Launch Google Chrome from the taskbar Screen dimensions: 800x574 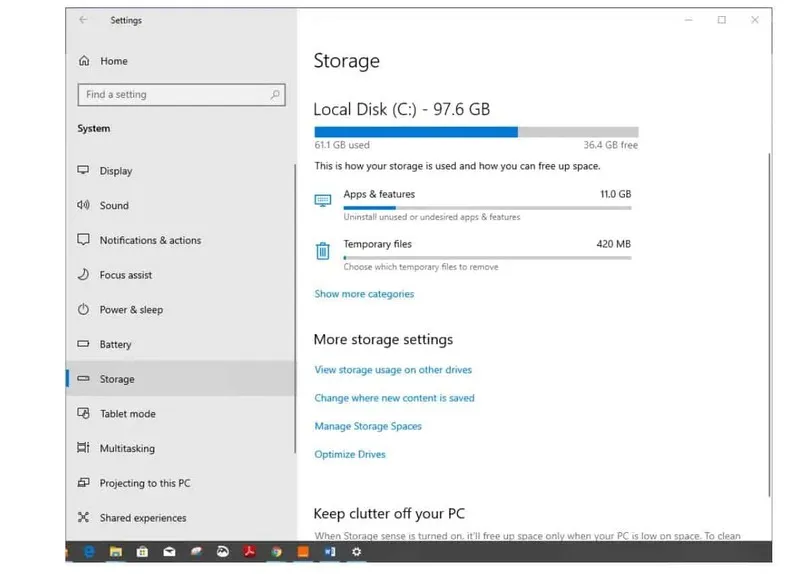pos(275,551)
